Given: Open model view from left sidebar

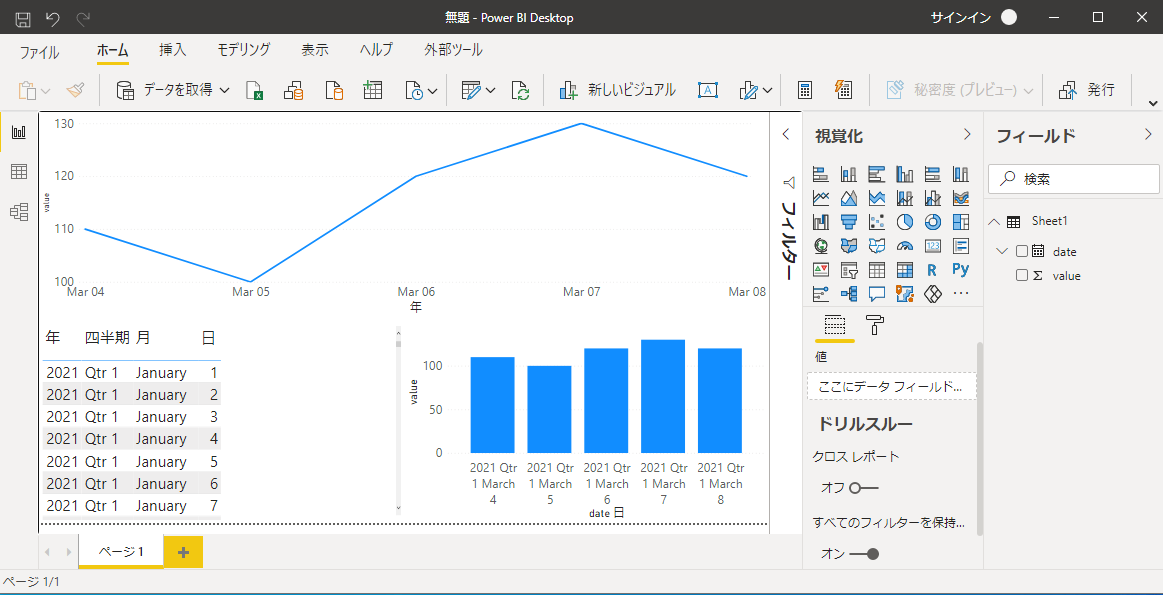Looking at the screenshot, I should (20, 212).
